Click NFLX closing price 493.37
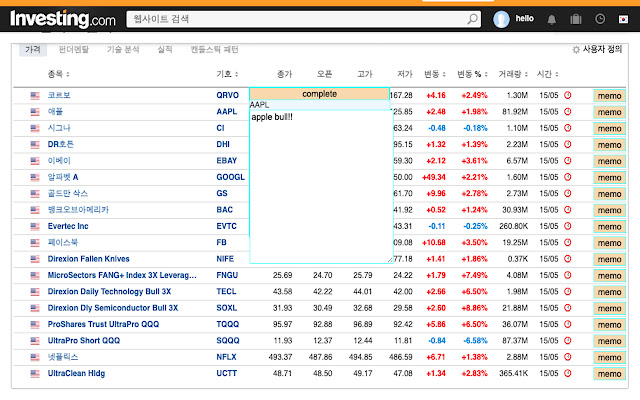 click(280, 357)
